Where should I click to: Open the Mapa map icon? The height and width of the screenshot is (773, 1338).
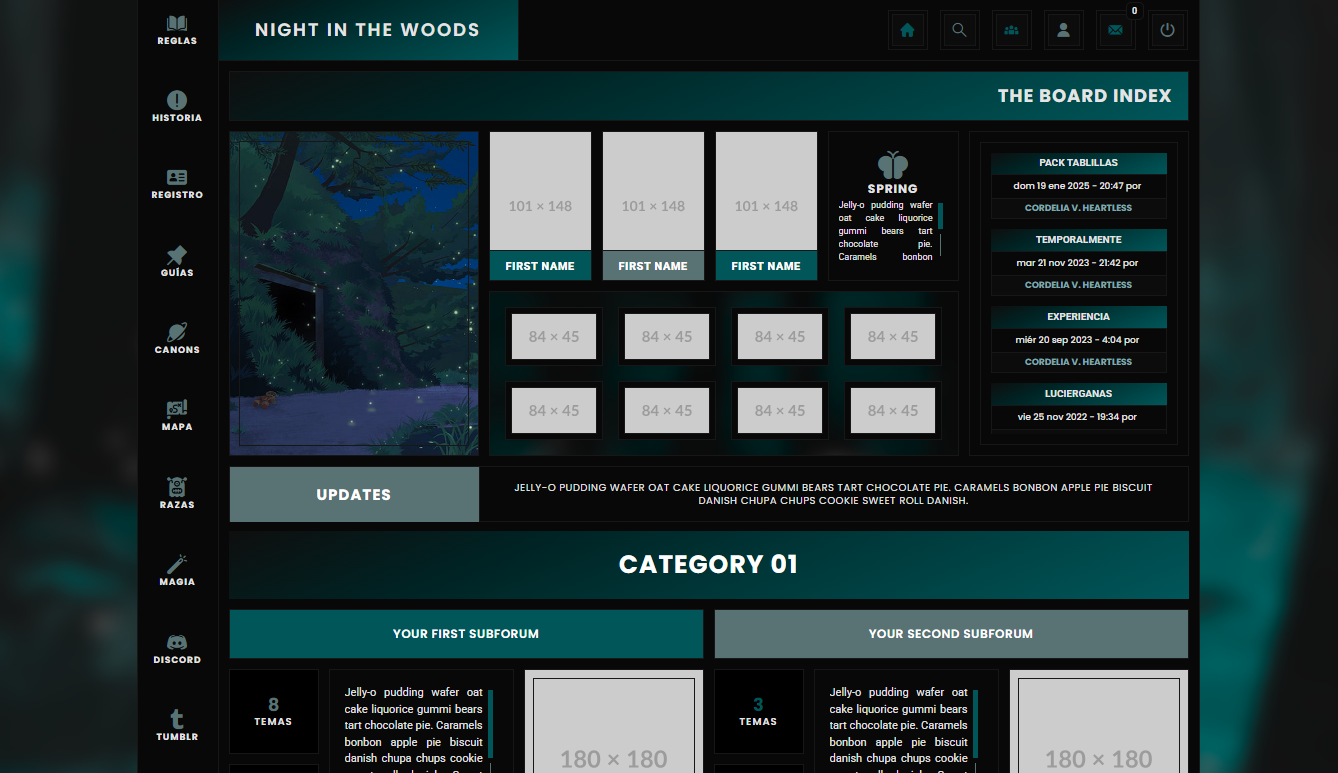coord(177,409)
